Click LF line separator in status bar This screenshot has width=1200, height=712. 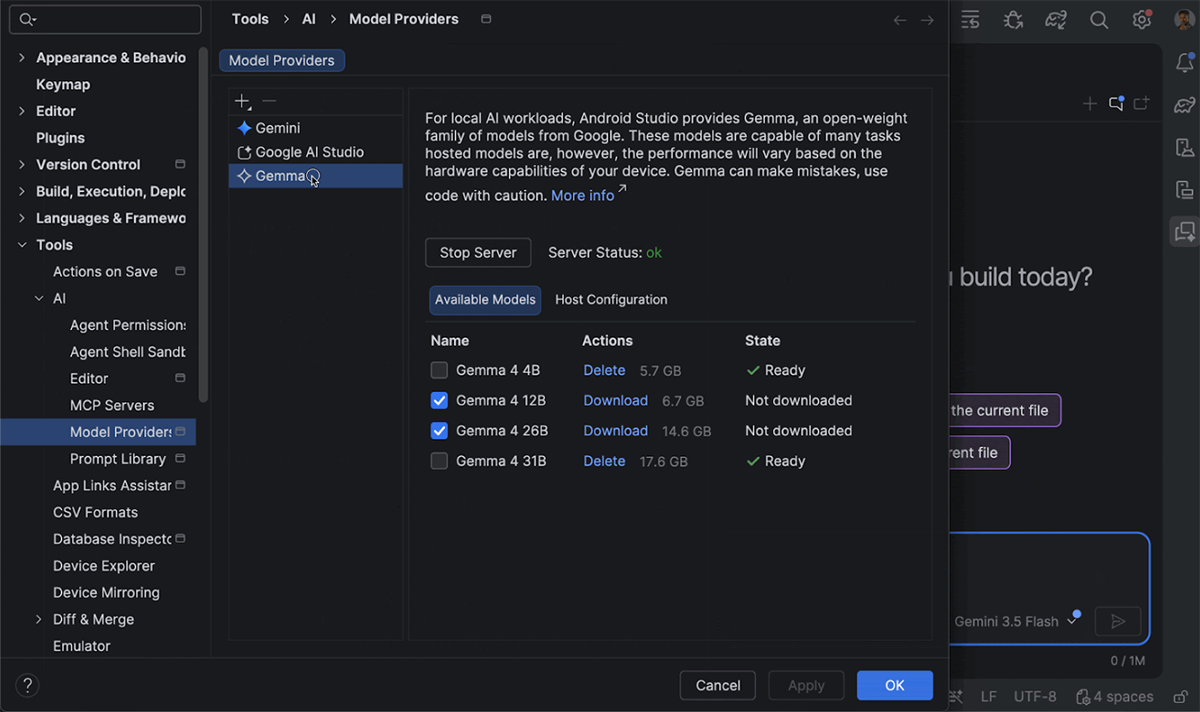[988, 696]
